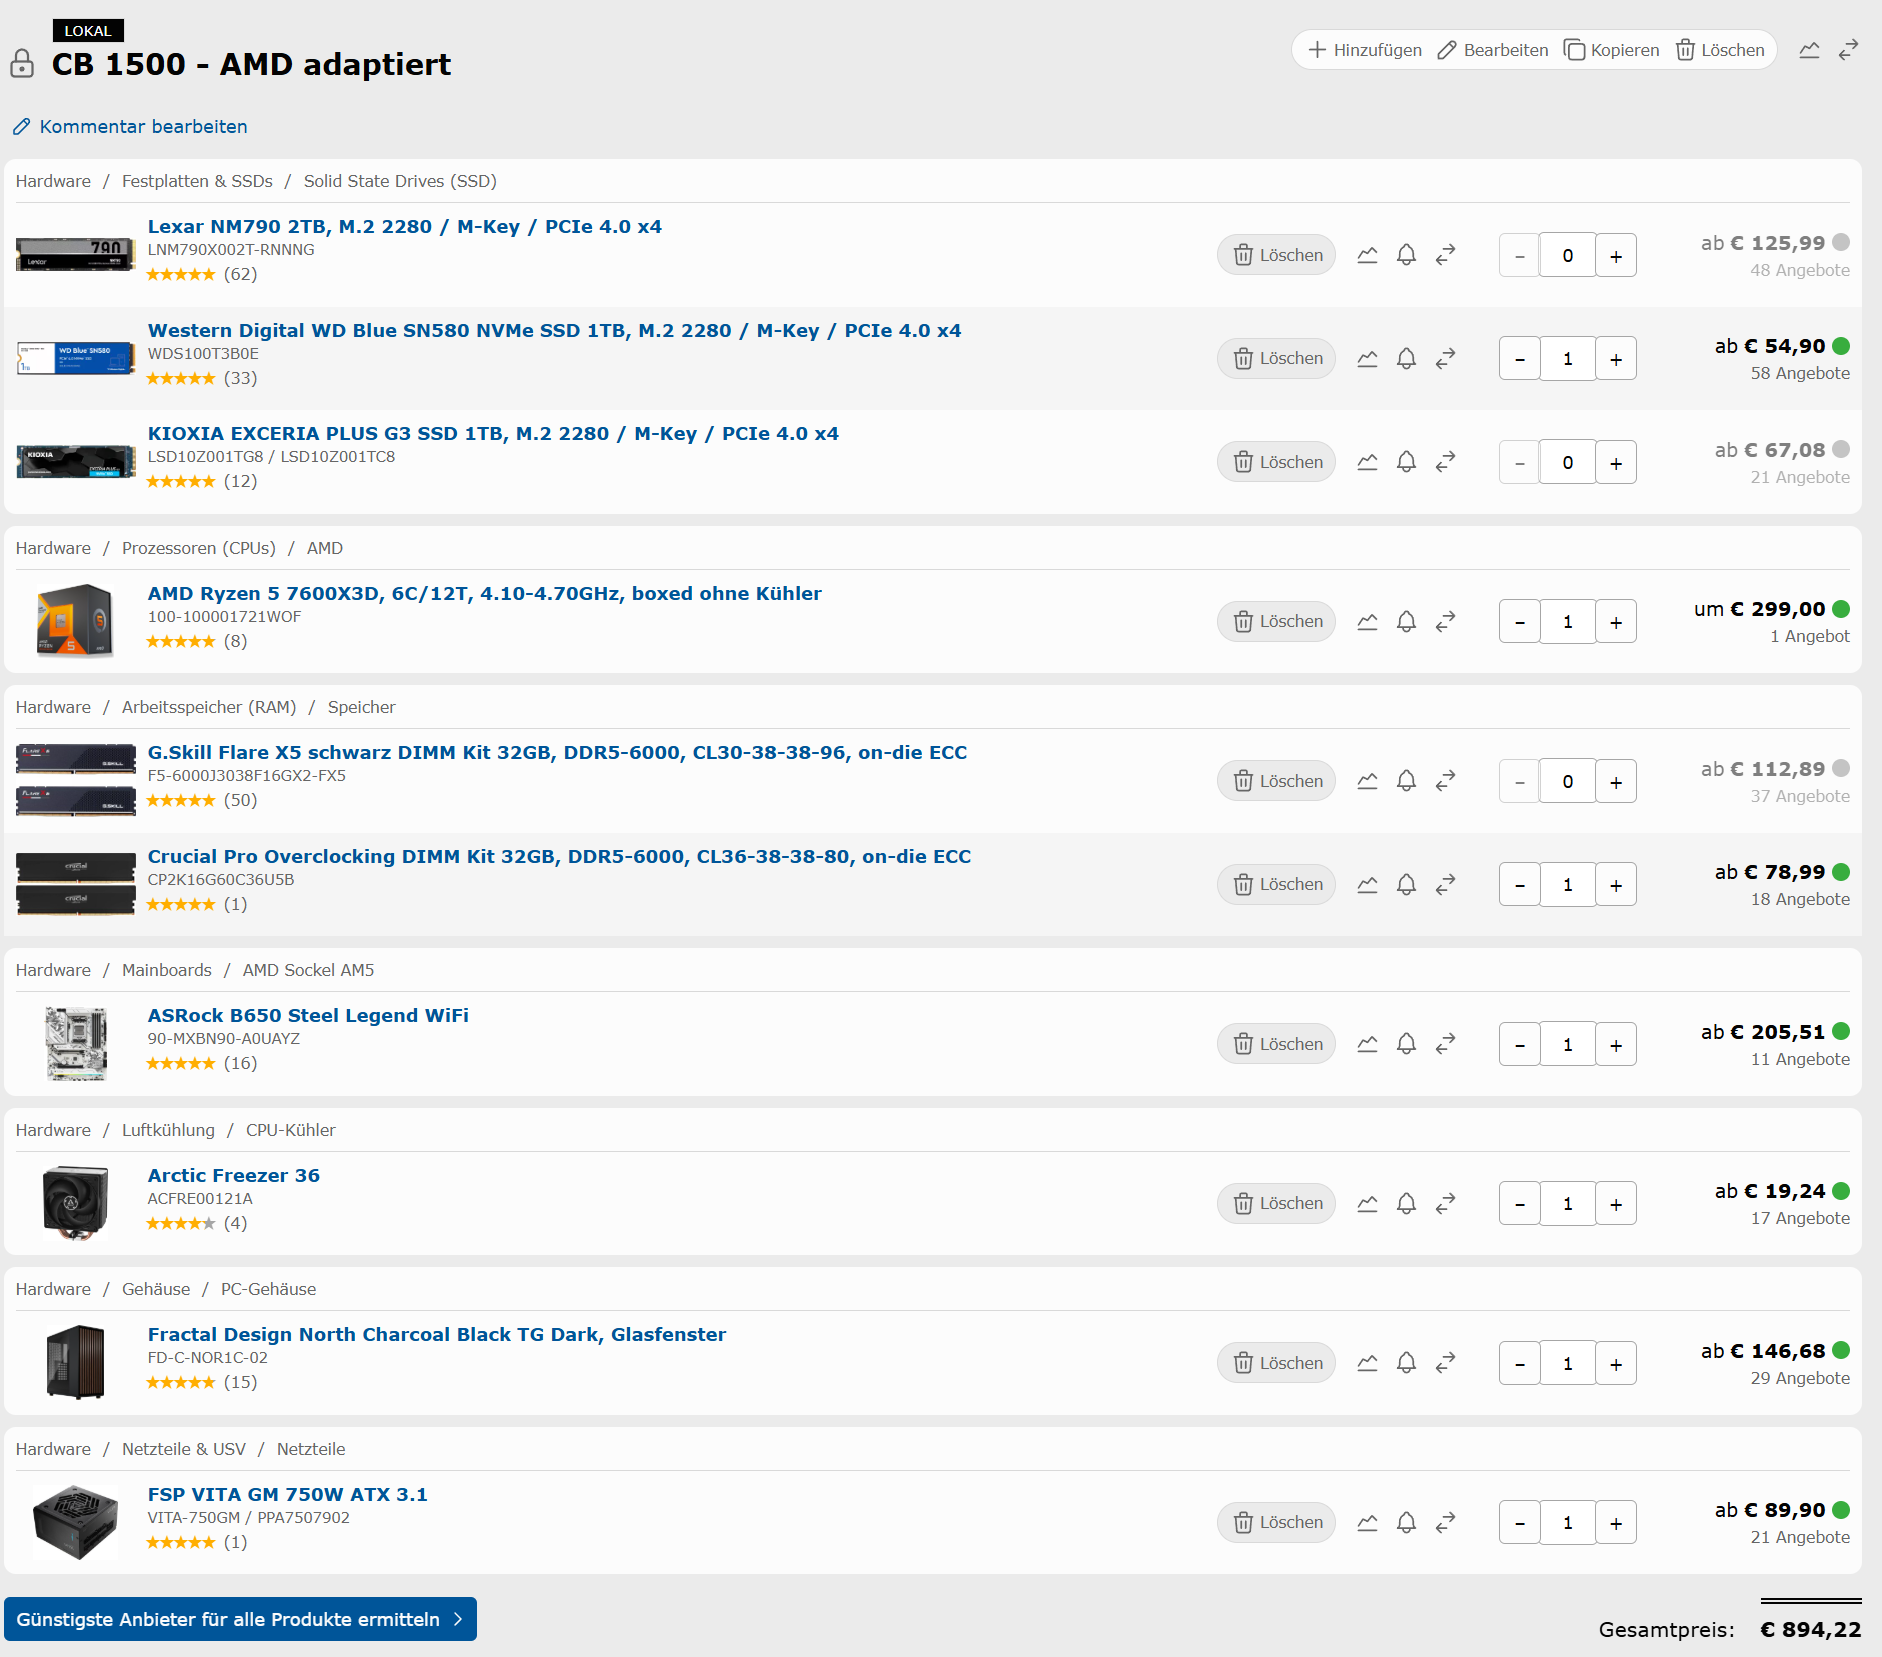Click Günstigste Anbieter für alle Produkte ermitteln
This screenshot has width=1882, height=1657.
[x=240, y=1619]
